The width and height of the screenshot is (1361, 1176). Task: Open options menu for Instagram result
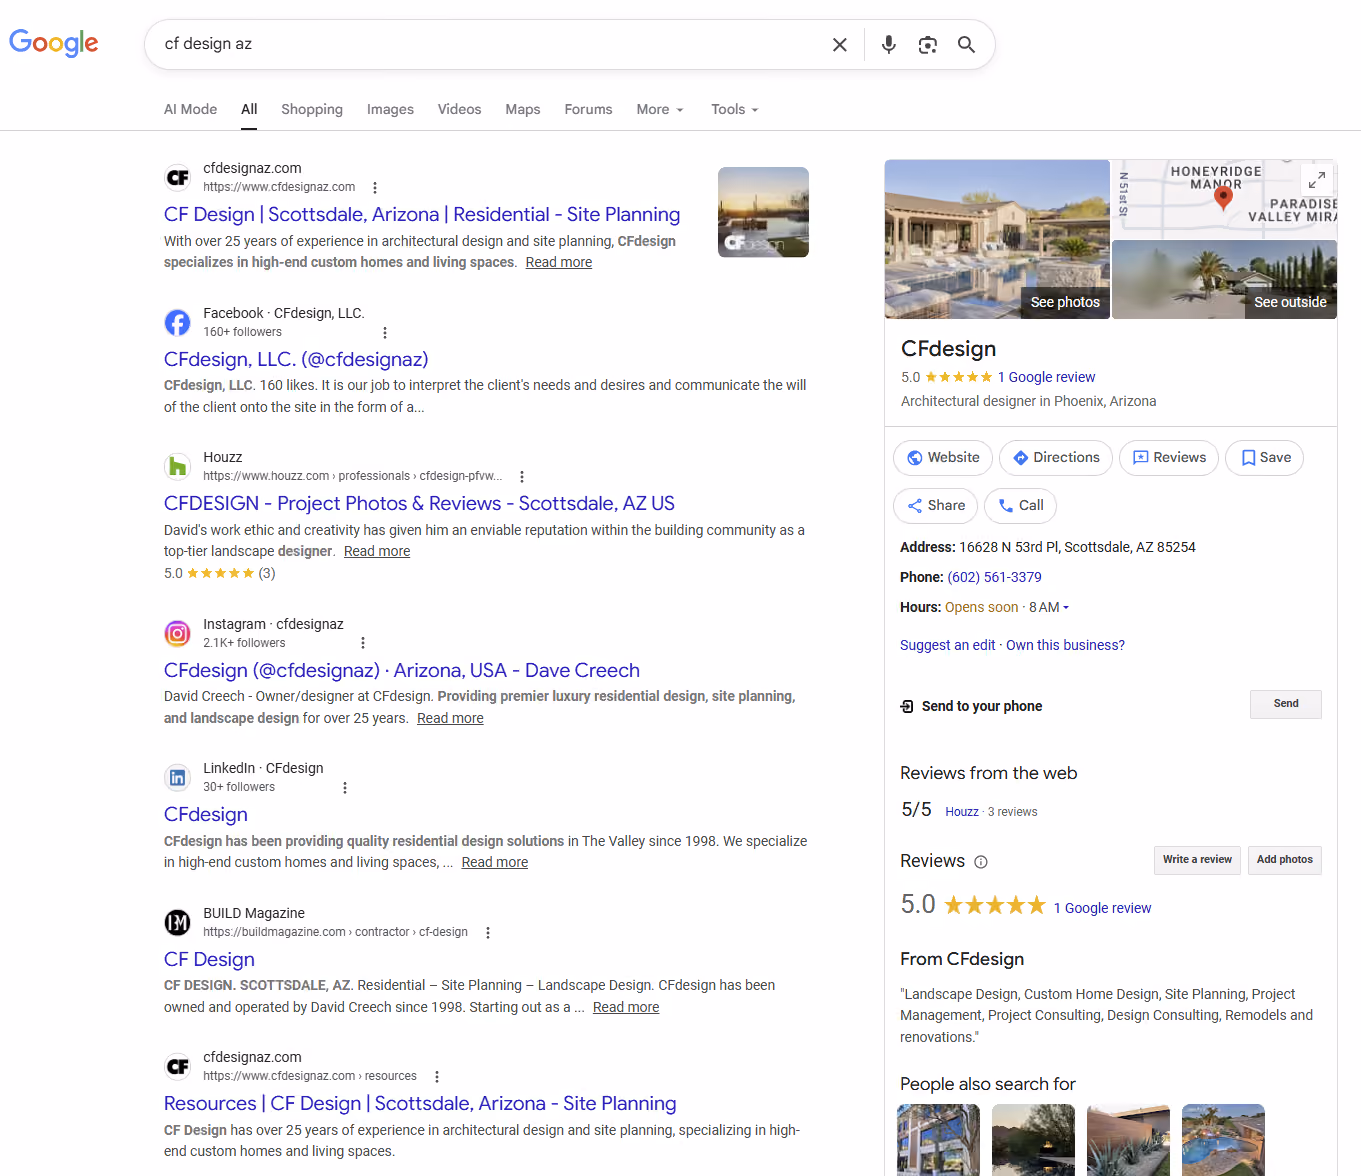click(x=363, y=643)
